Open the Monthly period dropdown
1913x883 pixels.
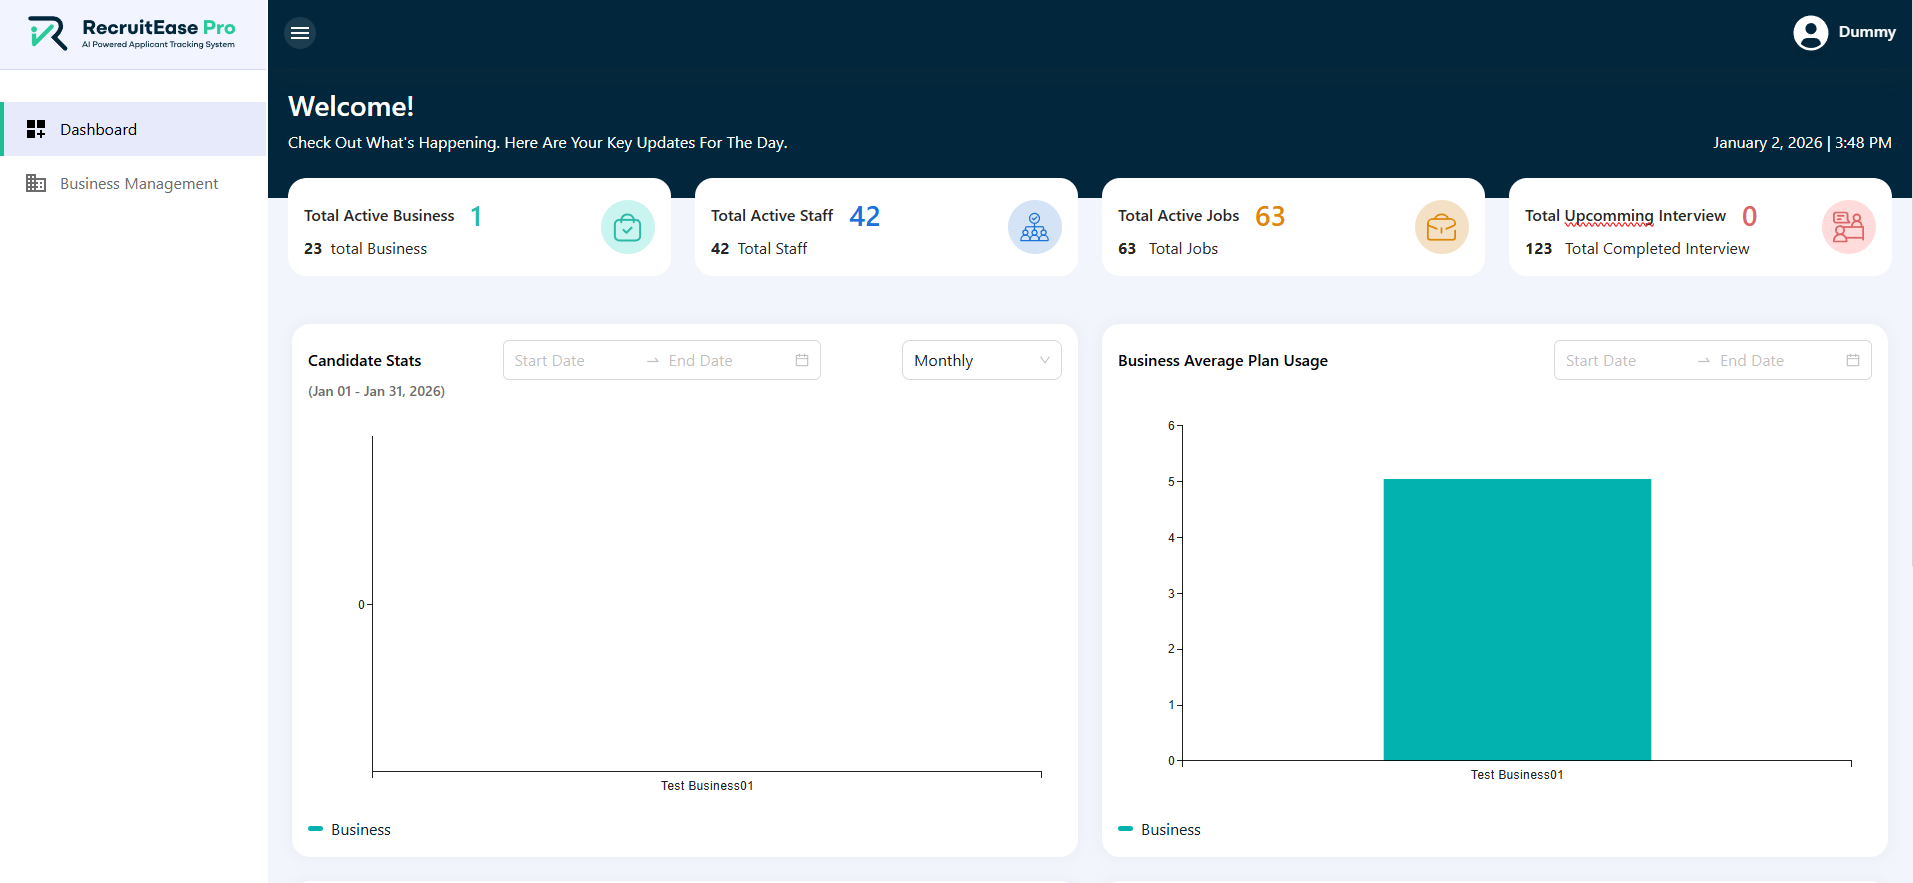[981, 360]
